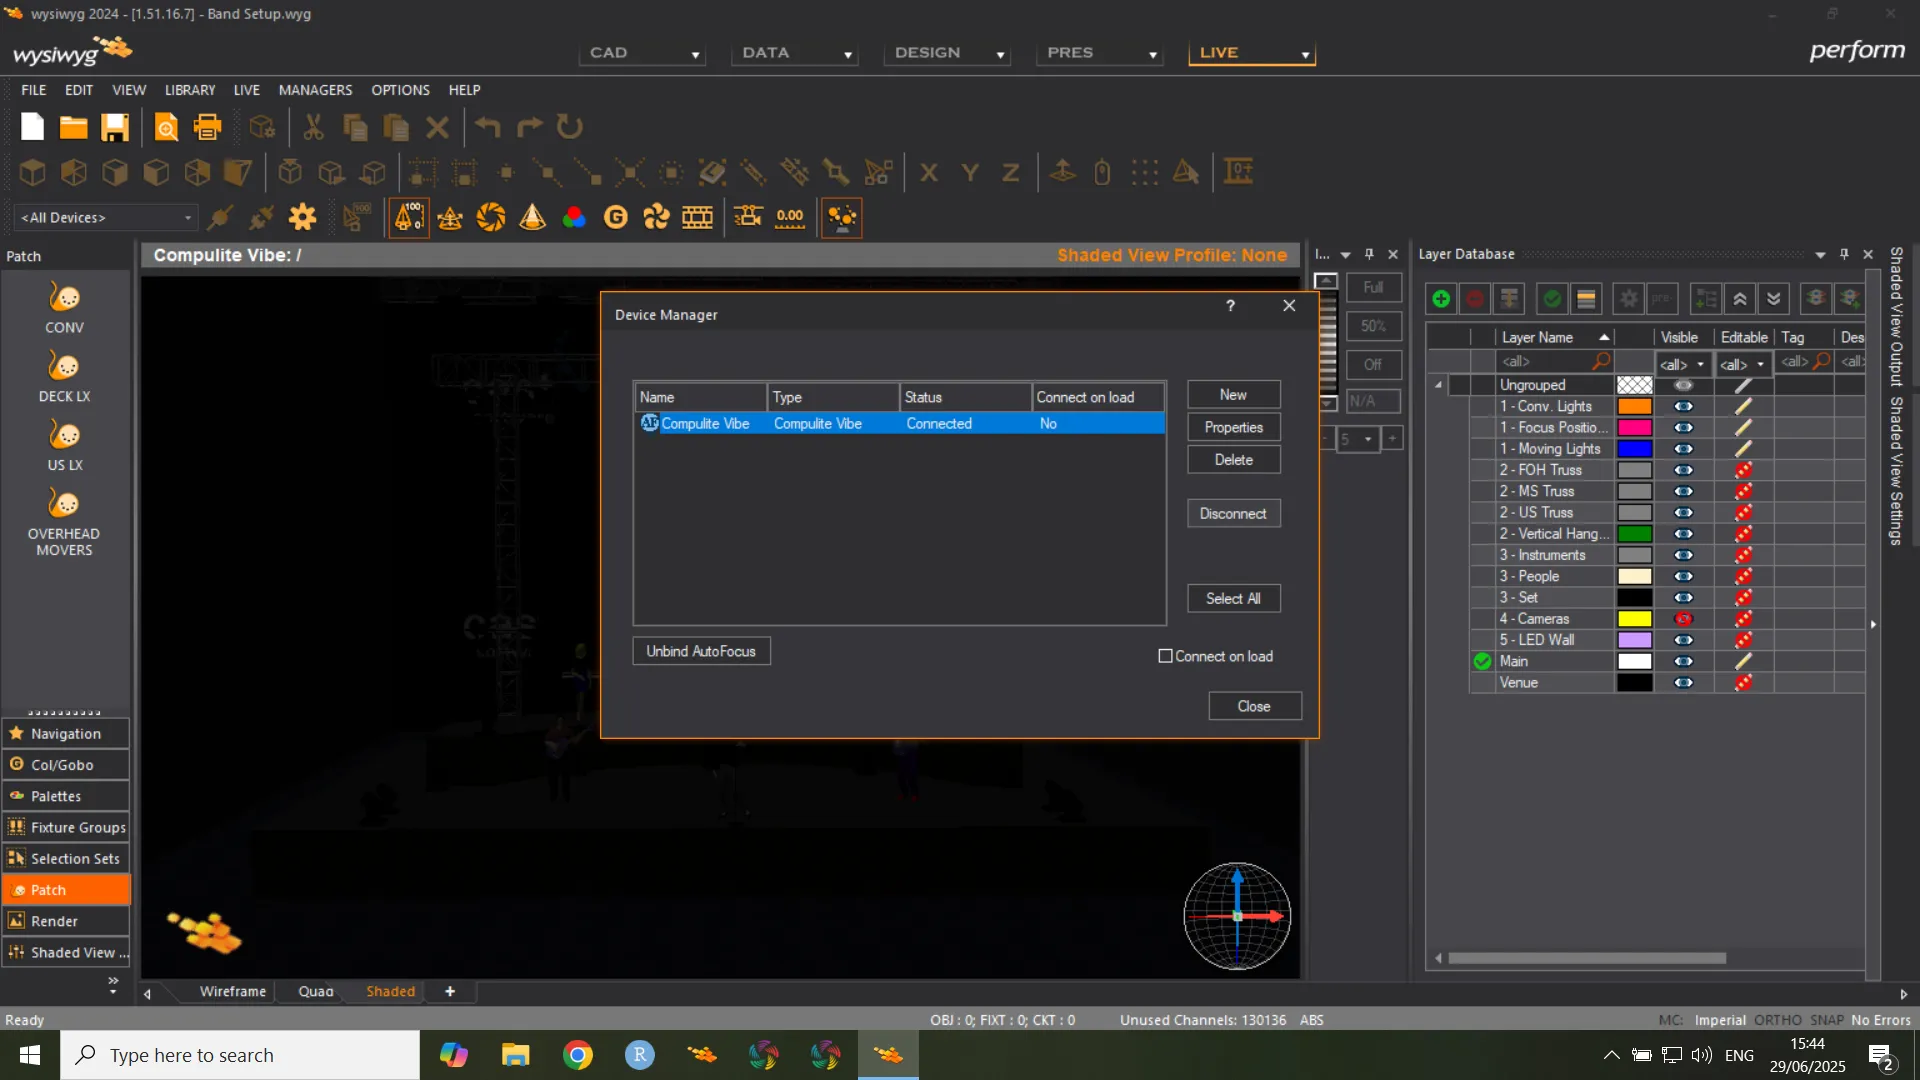Open file using the folder icon

click(73, 127)
